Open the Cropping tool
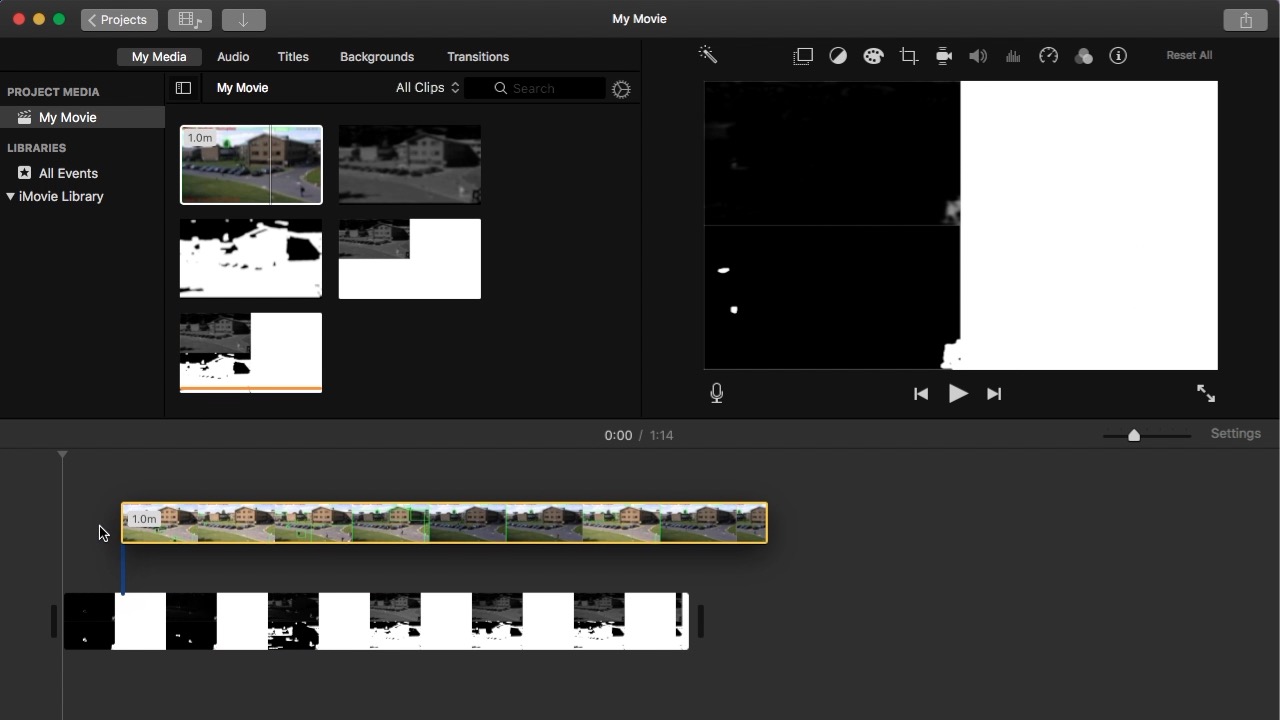This screenshot has height=720, width=1280. point(908,55)
